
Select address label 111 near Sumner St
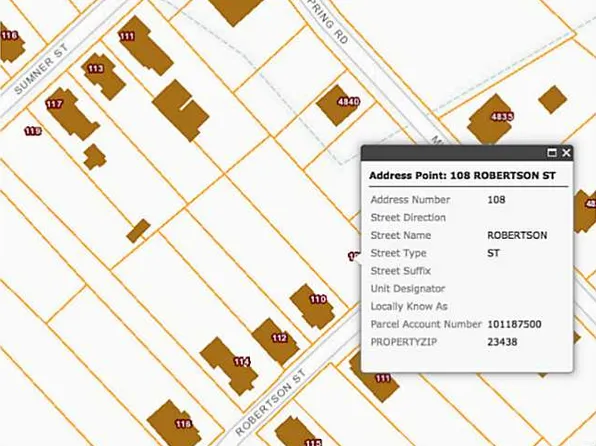click(127, 37)
